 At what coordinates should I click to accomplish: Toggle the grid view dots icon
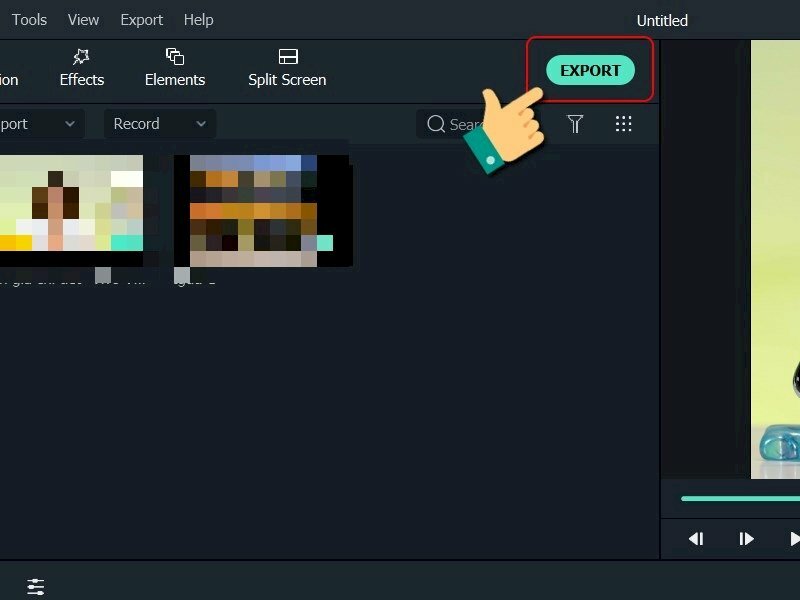click(x=624, y=124)
